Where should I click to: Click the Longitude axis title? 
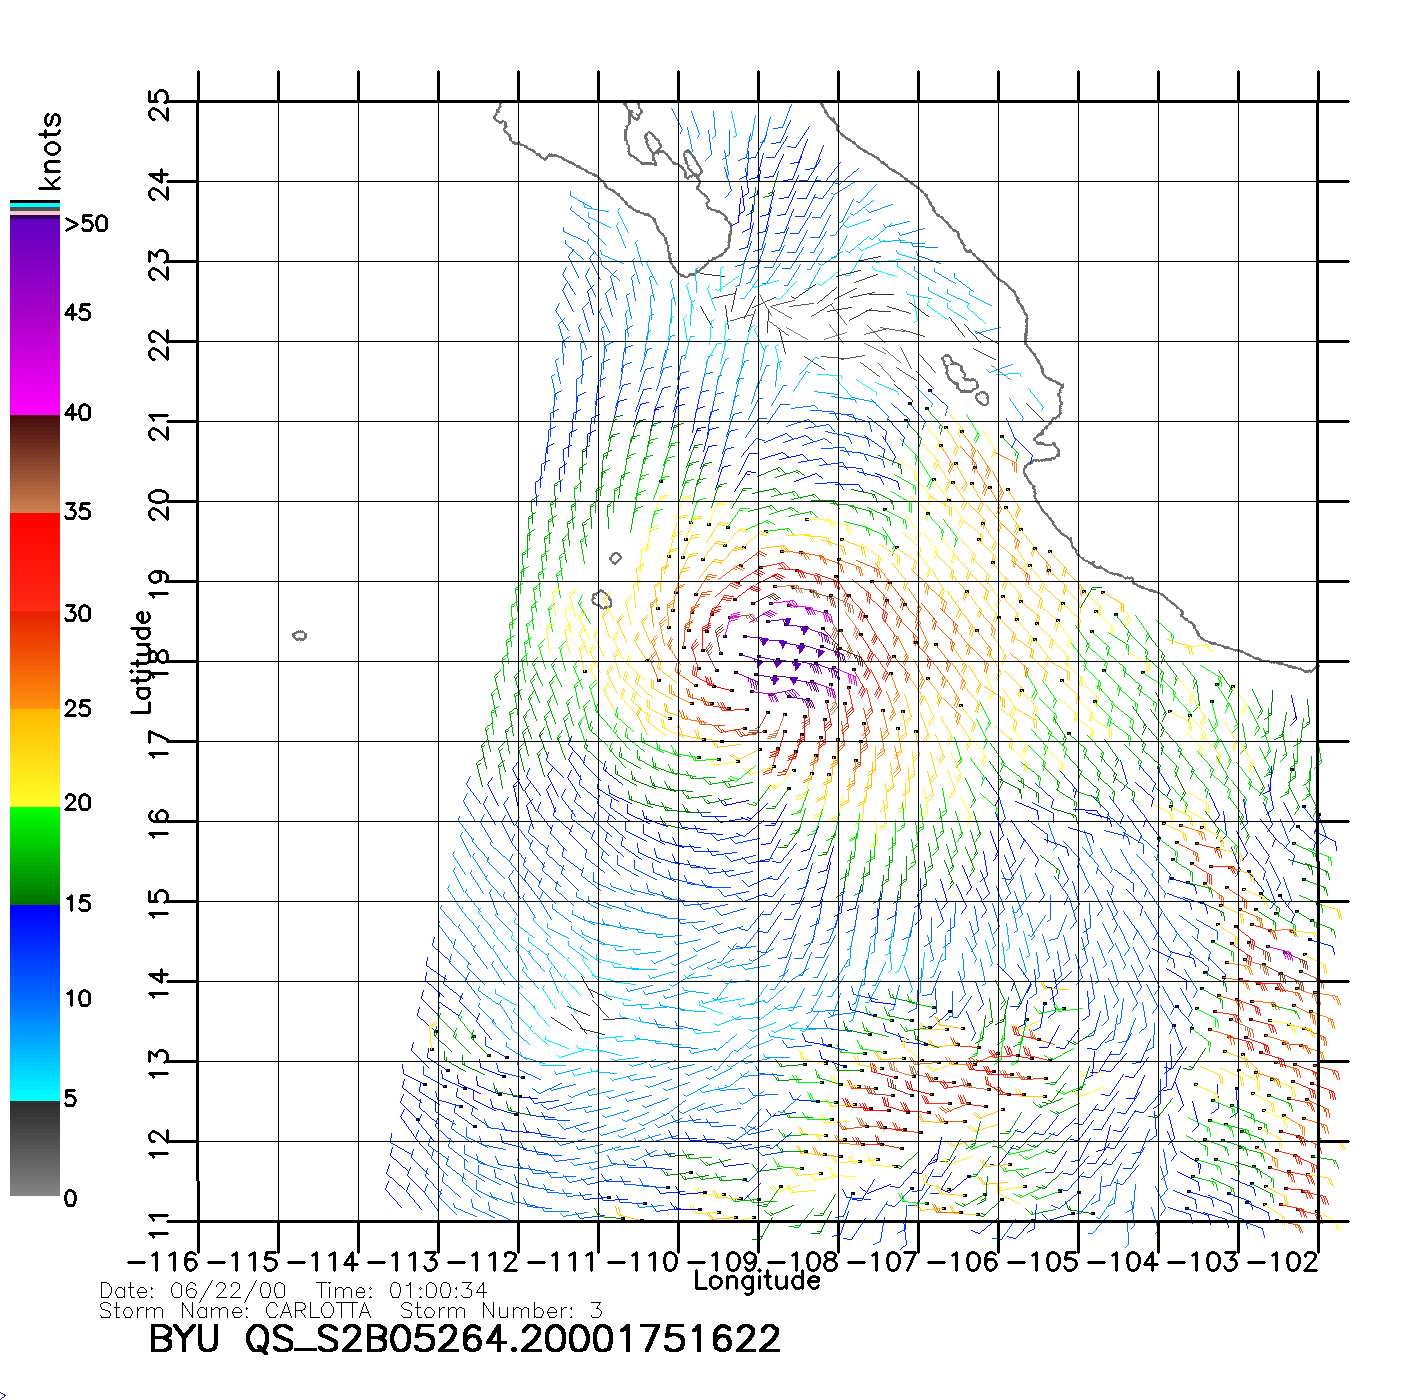[x=757, y=1281]
